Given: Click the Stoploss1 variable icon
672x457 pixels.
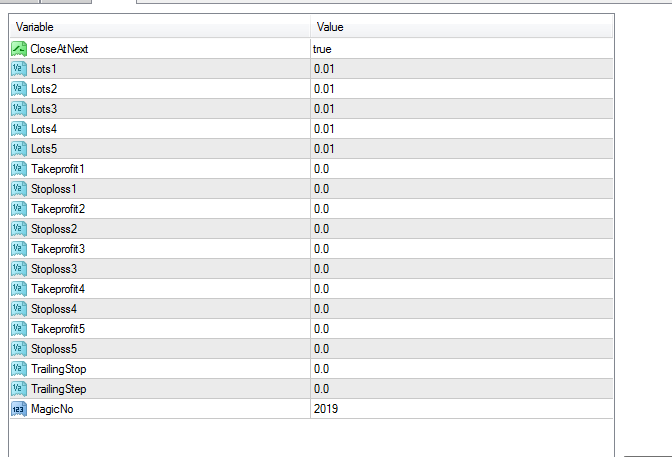Looking at the screenshot, I should click(x=19, y=189).
